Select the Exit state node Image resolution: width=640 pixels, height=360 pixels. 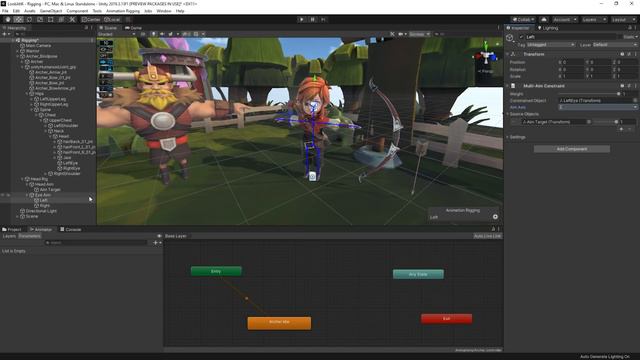coord(447,319)
